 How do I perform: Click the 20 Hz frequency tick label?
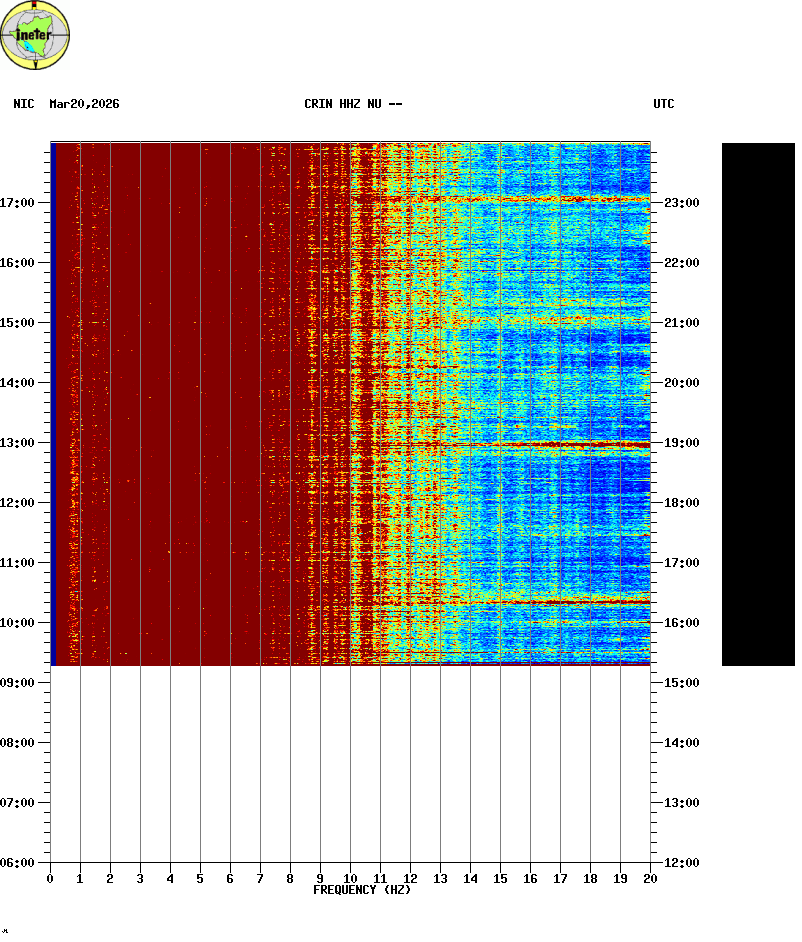click(650, 879)
